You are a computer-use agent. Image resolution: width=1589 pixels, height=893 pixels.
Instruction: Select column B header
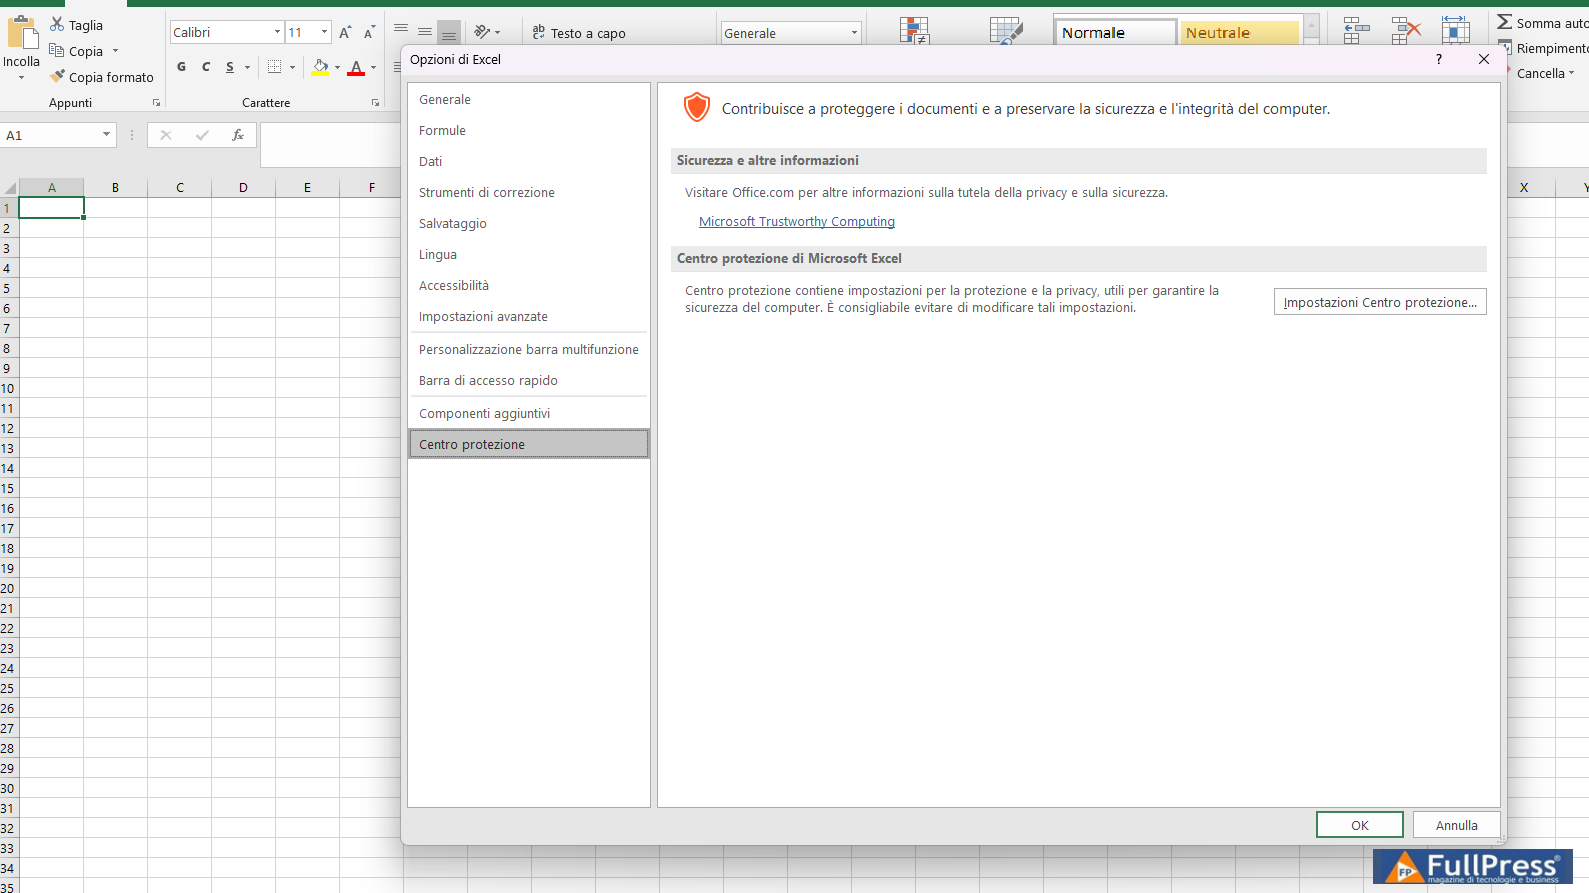tap(115, 188)
